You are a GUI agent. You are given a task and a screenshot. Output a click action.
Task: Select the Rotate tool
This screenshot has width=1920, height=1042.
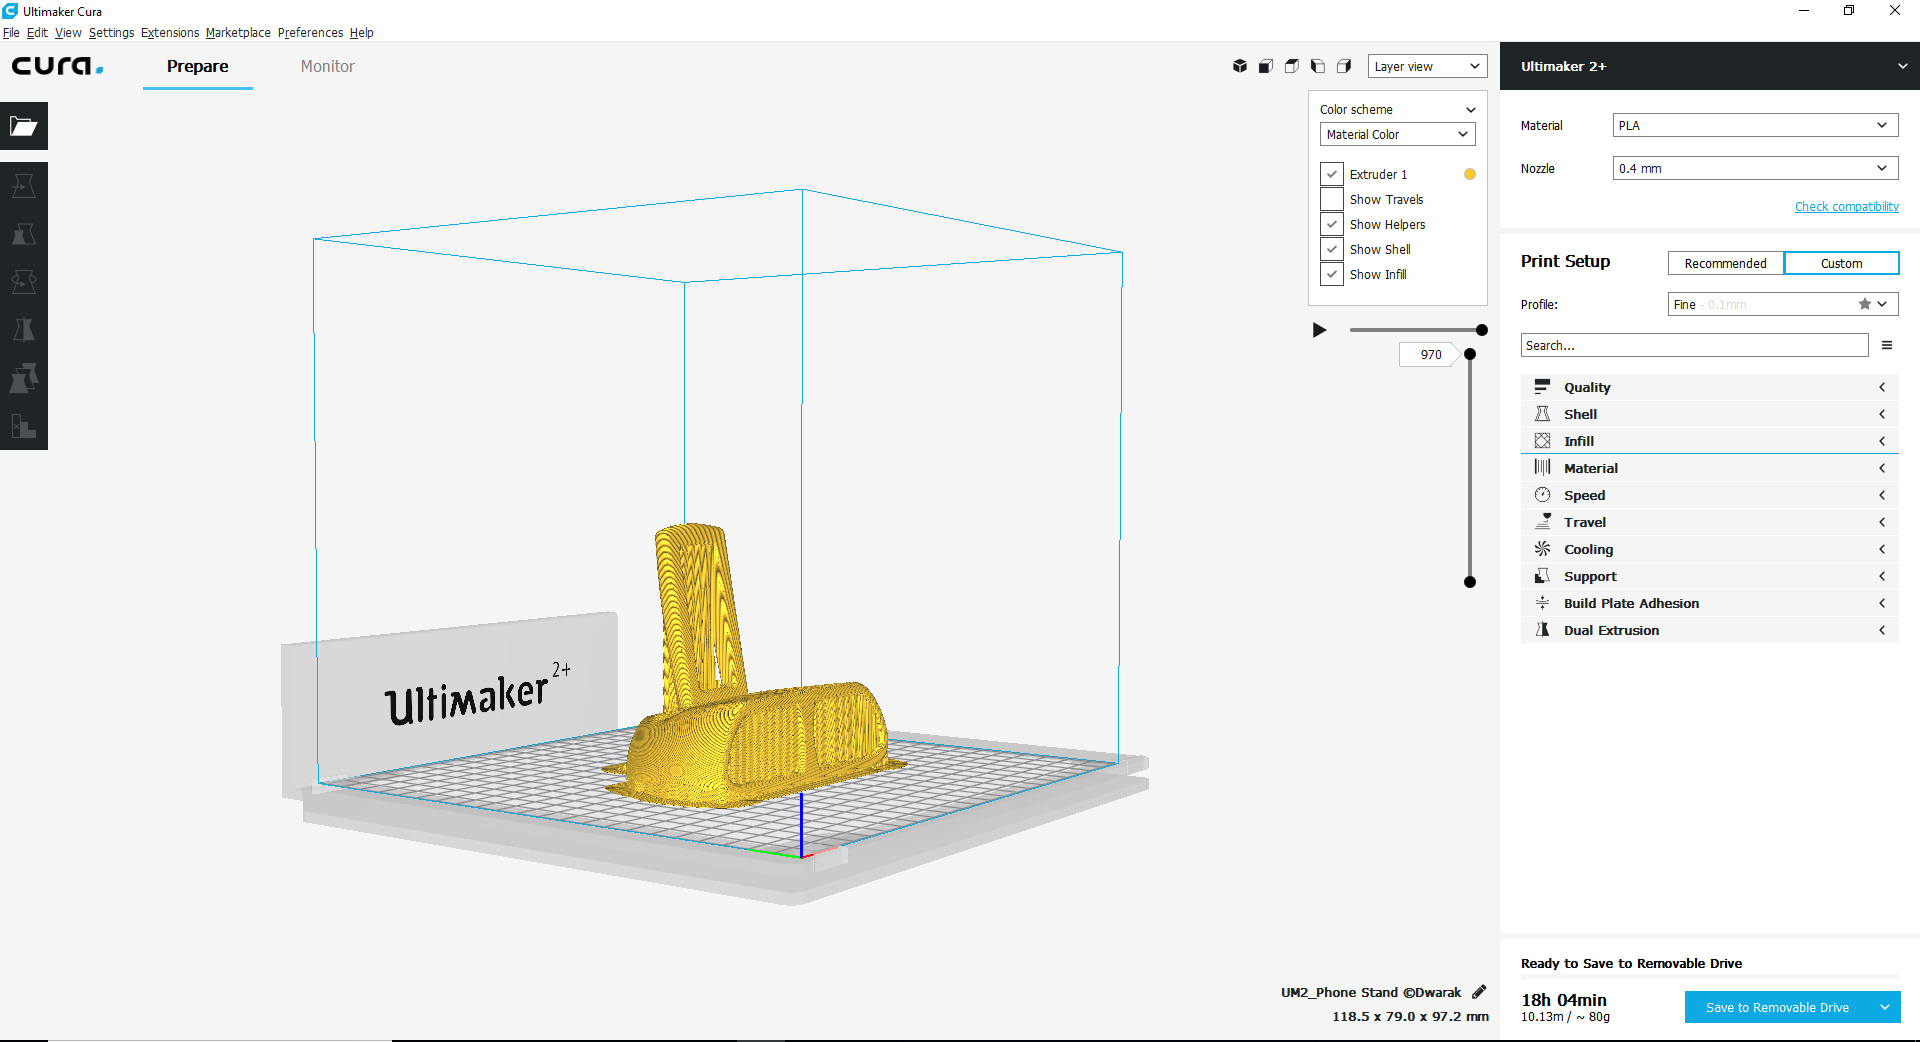pos(24,282)
